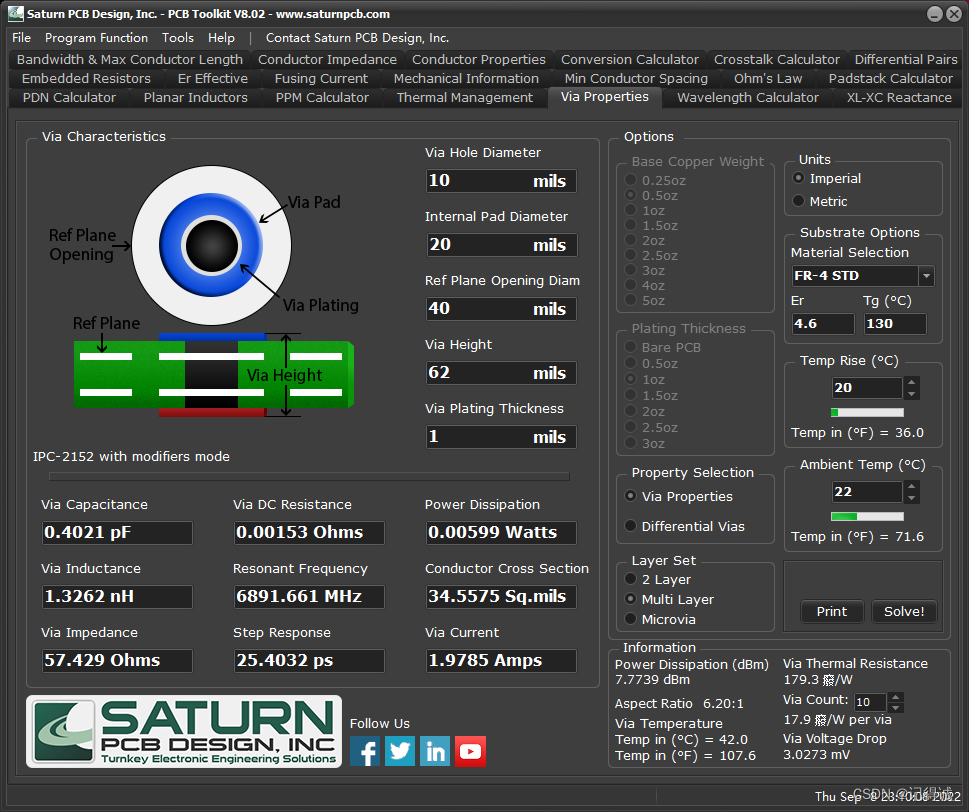The image size is (969, 812).
Task: Click Internal Pad Diameter input field
Action: [501, 245]
